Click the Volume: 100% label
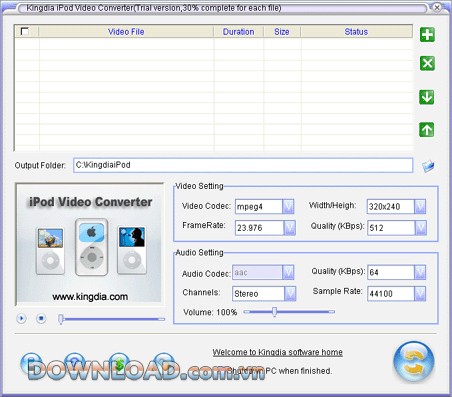The height and width of the screenshot is (397, 452). (210, 312)
